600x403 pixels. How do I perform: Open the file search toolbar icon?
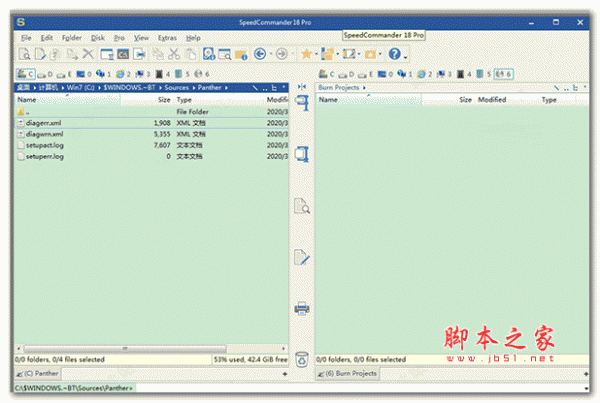coord(225,54)
